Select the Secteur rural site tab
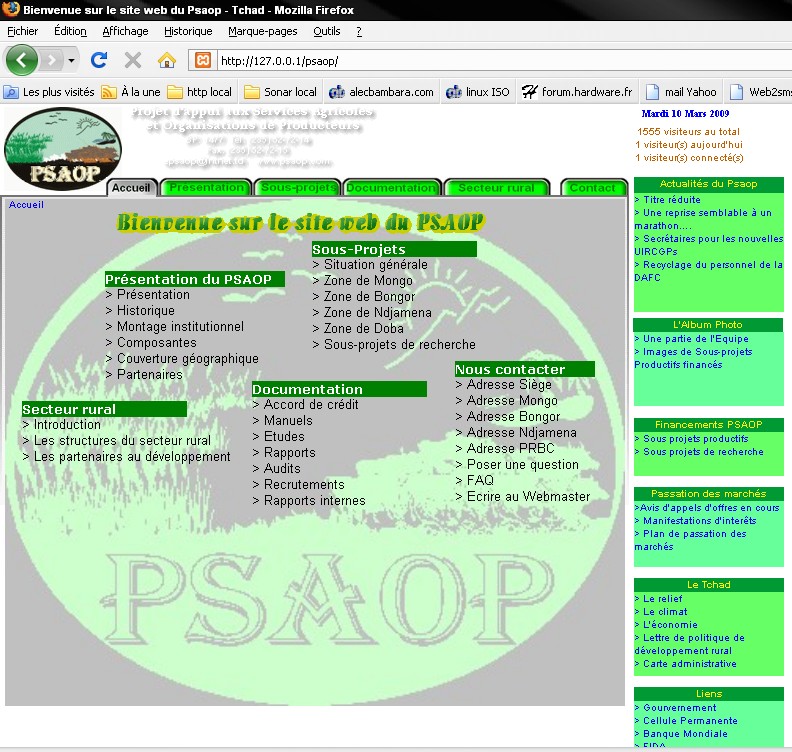792x752 pixels. 496,187
